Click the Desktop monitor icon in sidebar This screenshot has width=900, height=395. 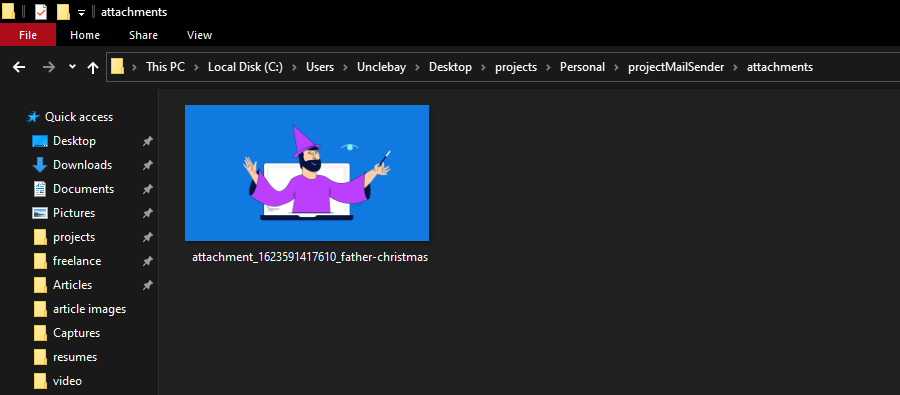coord(40,141)
